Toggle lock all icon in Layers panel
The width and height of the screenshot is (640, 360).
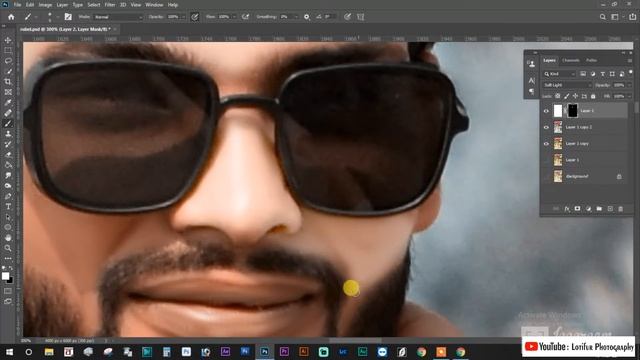click(x=593, y=96)
